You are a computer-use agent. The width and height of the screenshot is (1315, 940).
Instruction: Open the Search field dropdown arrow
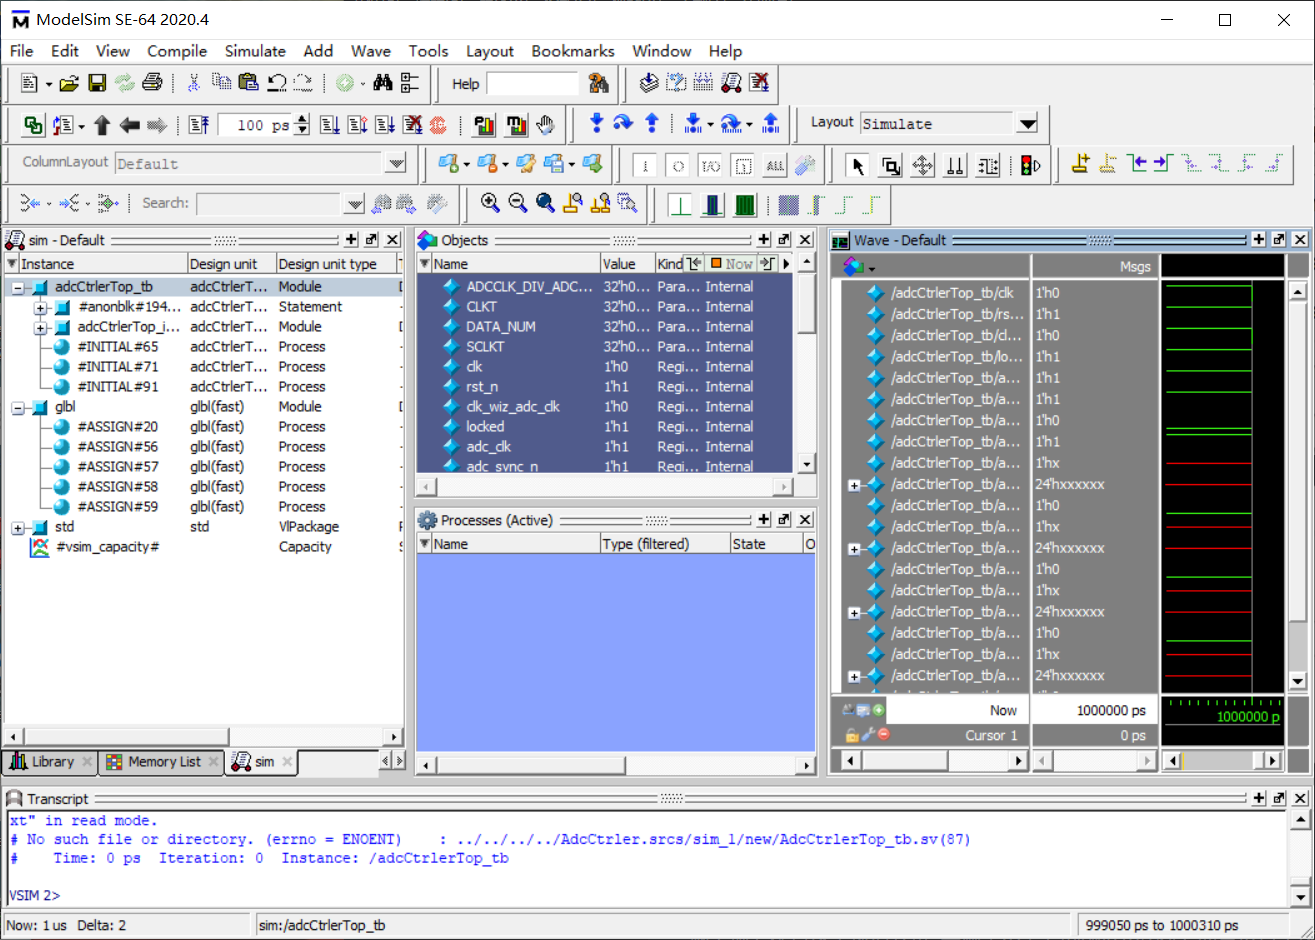(355, 204)
